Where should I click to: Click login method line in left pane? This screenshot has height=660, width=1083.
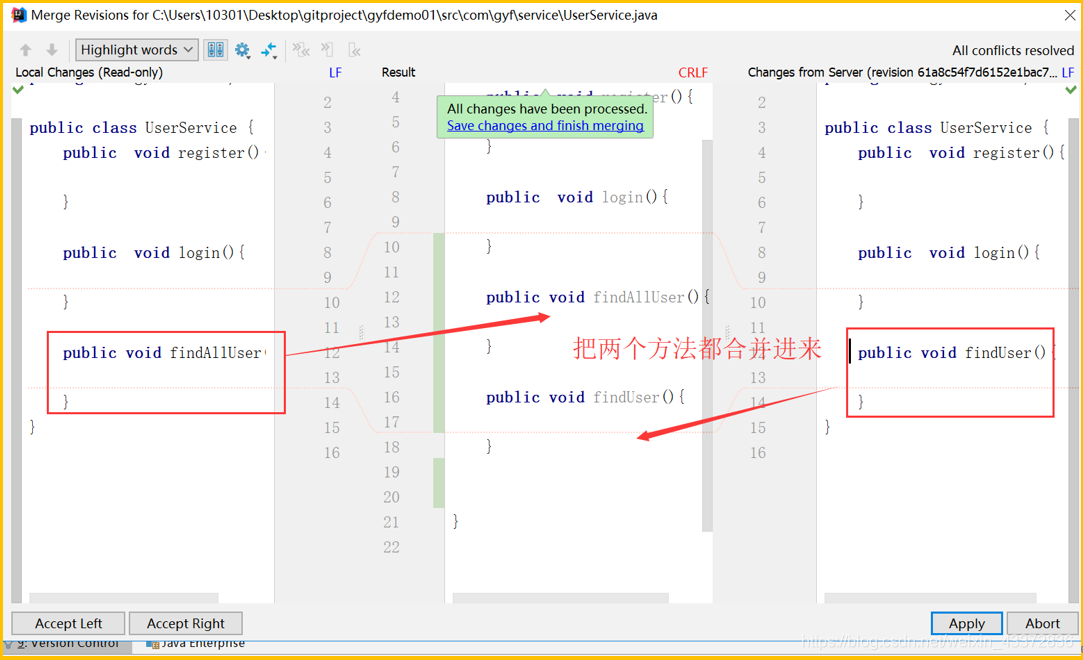click(154, 253)
